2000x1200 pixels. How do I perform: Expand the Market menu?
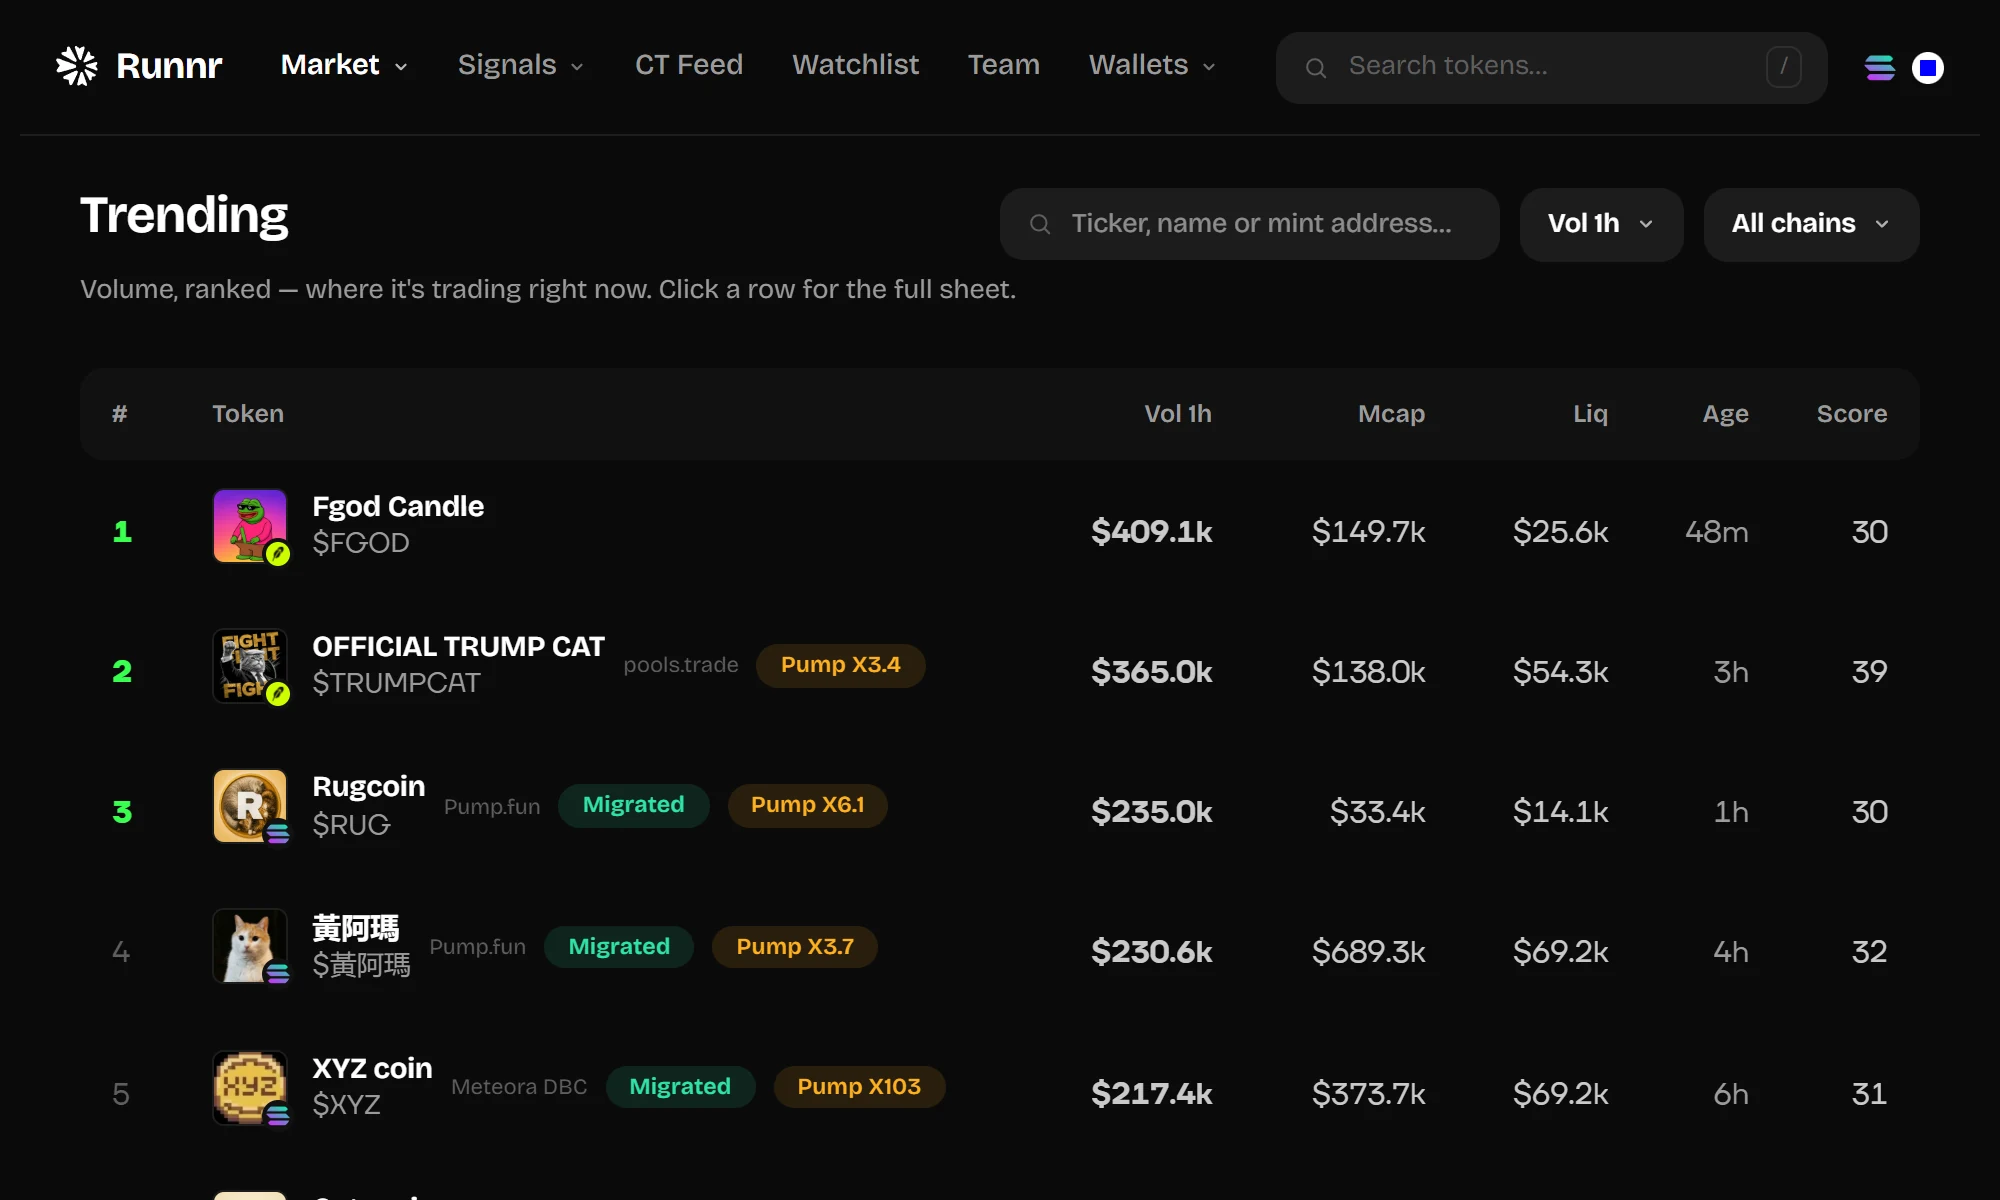[x=344, y=65]
